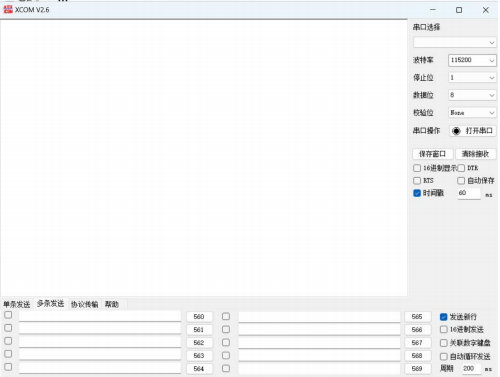Enable the 16进制显示 hex display checkbox
Image resolution: width=500 pixels, height=377 pixels.
[417, 168]
